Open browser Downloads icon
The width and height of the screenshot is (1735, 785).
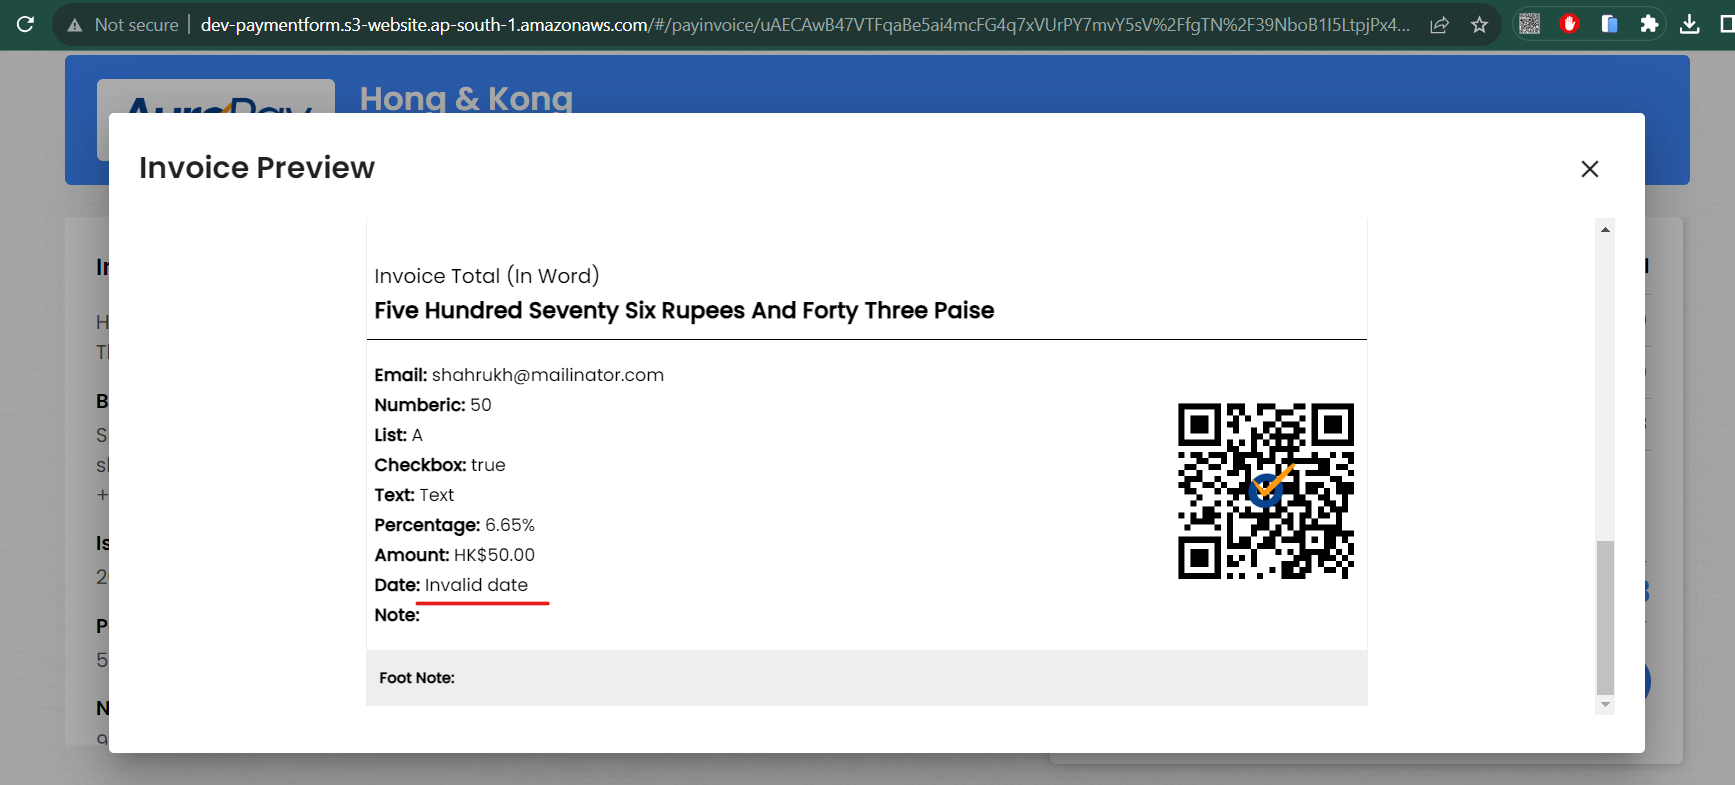tap(1689, 24)
